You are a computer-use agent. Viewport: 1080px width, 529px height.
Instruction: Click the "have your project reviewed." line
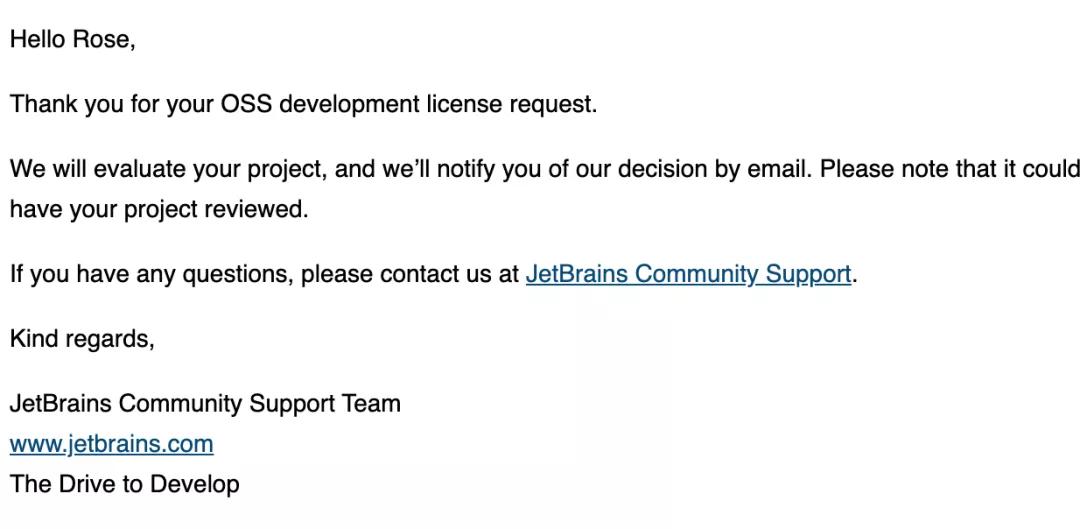coord(159,210)
